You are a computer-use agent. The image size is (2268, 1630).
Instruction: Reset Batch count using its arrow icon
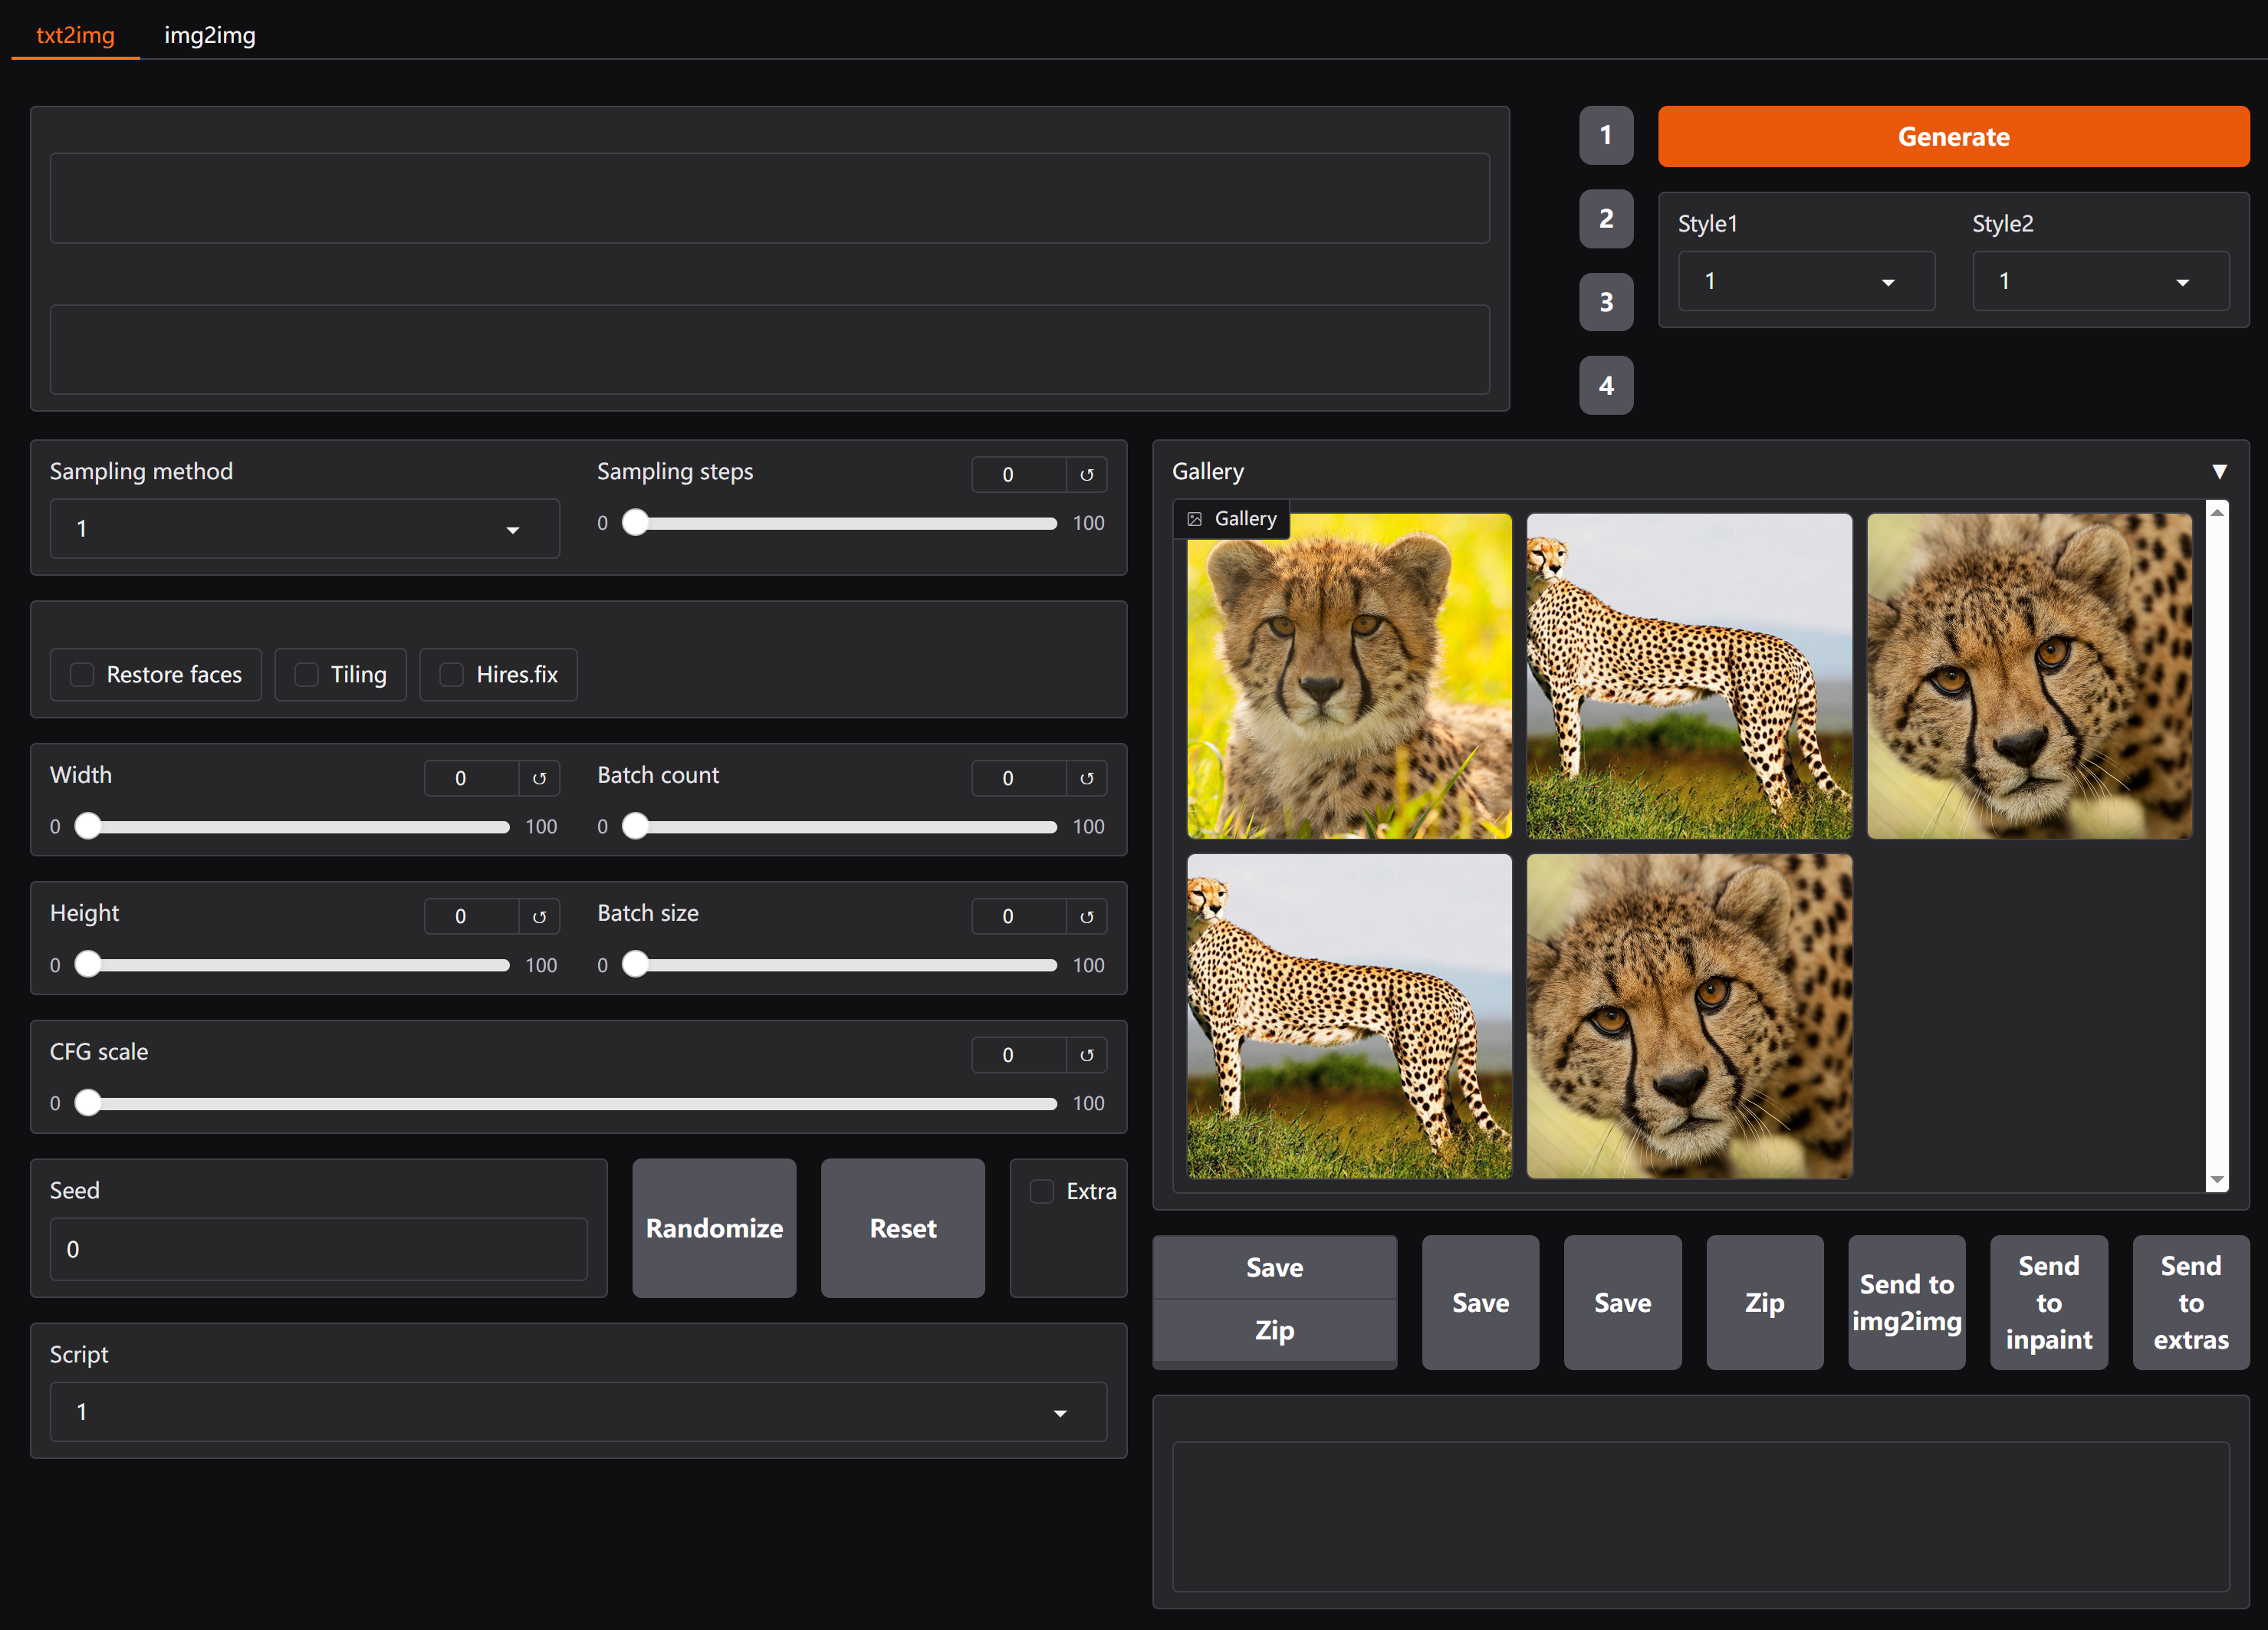tap(1086, 778)
